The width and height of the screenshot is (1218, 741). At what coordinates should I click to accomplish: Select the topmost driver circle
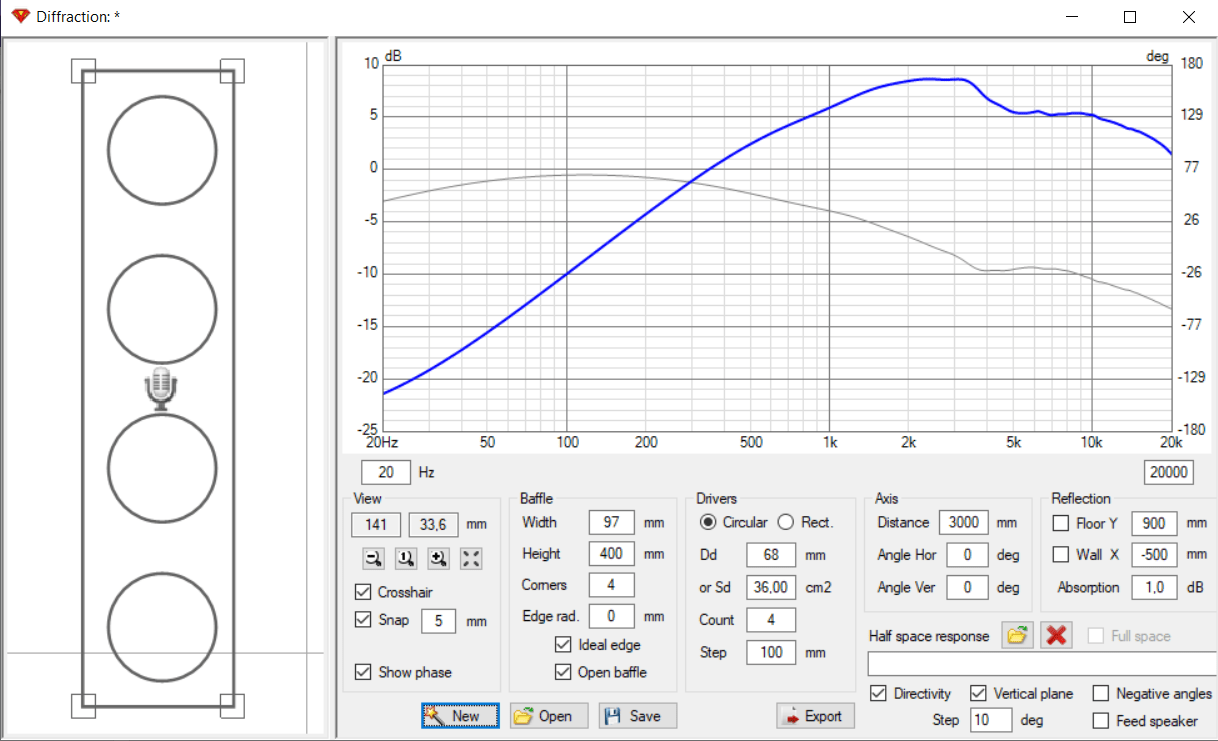tap(162, 150)
